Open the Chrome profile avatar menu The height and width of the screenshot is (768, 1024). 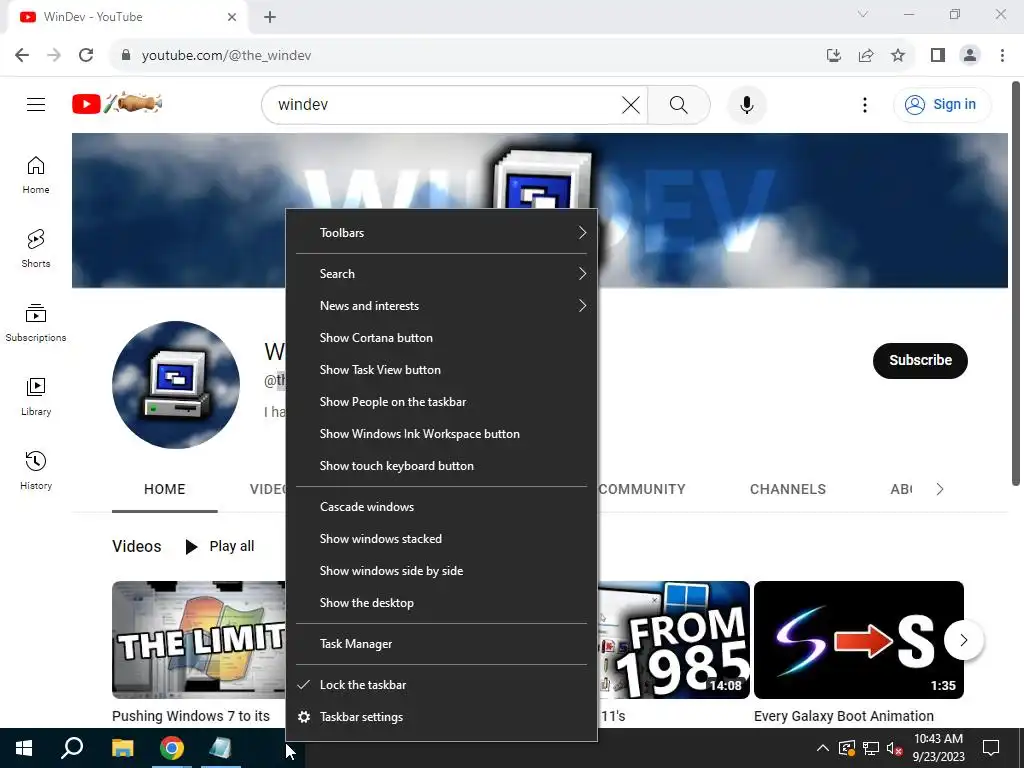970,56
